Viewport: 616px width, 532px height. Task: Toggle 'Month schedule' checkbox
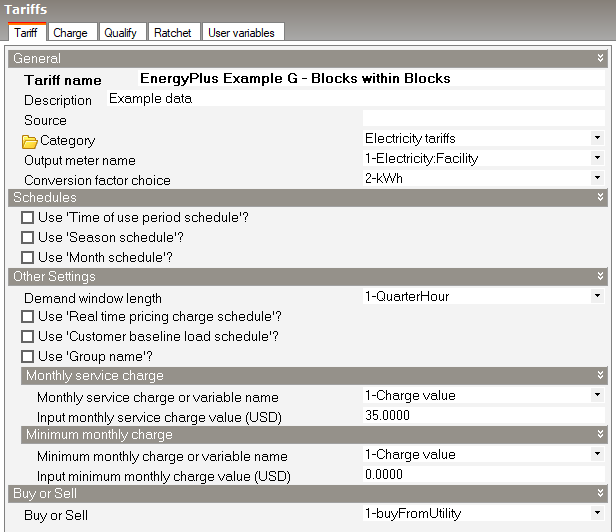pos(28,258)
